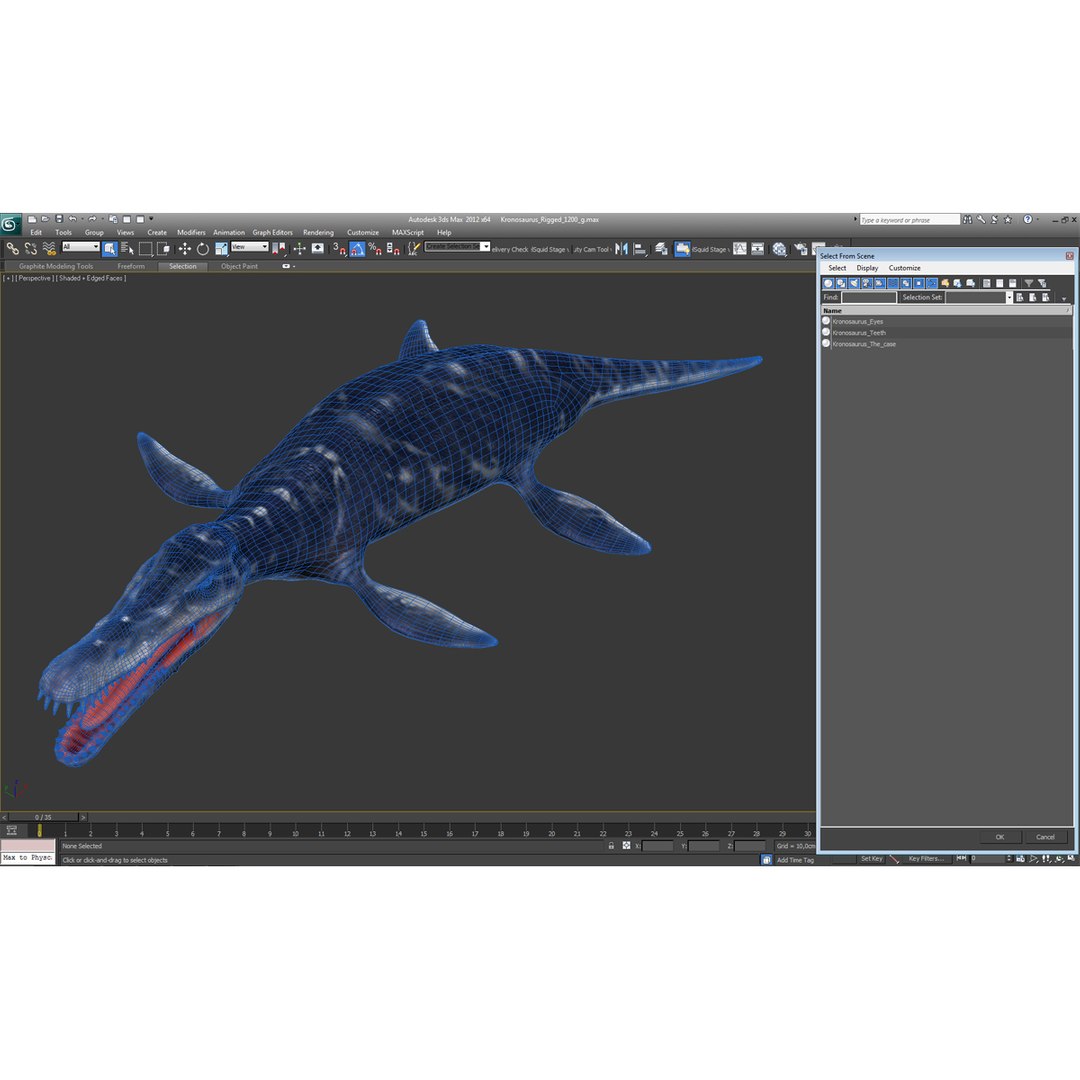Click the Mirror tool icon
The image size is (1080, 1080).
click(x=621, y=249)
